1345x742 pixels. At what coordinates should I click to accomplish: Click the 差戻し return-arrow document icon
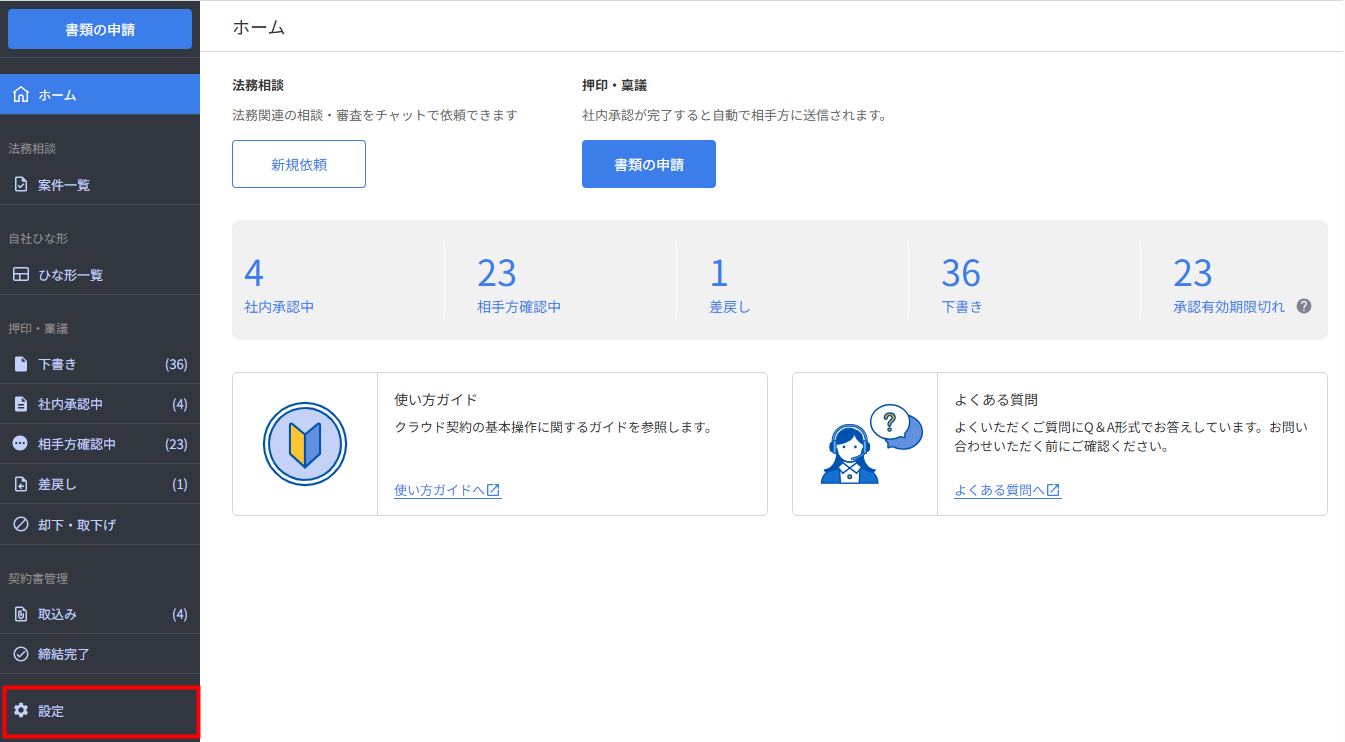(x=21, y=484)
